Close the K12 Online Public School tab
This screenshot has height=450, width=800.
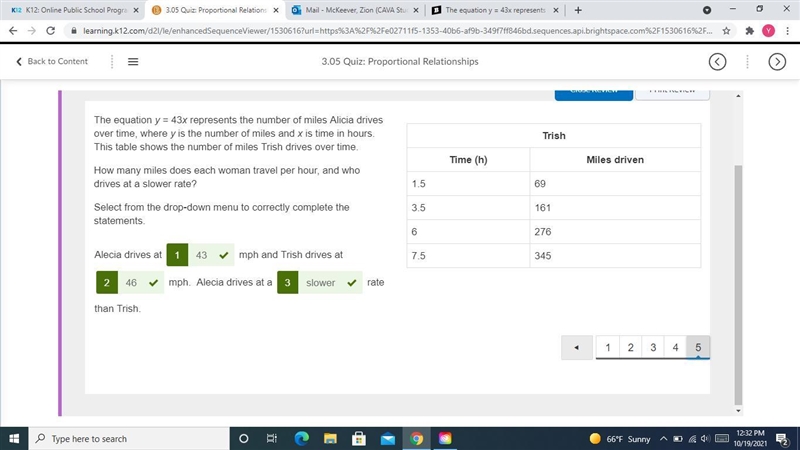136,10
